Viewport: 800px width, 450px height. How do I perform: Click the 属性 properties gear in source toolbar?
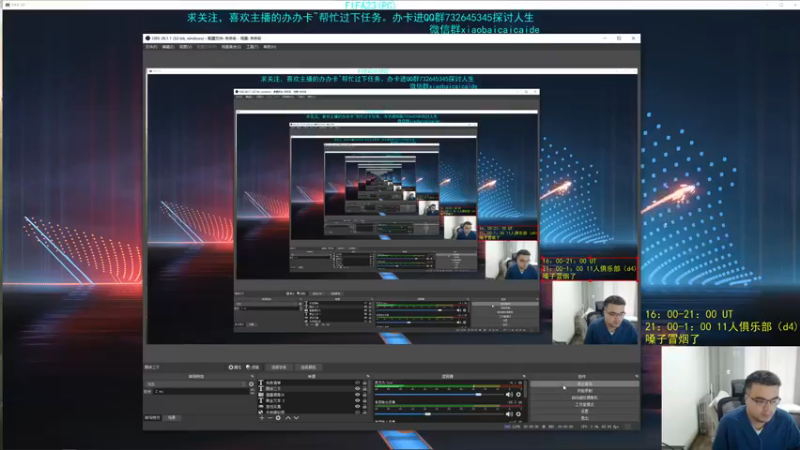point(235,367)
